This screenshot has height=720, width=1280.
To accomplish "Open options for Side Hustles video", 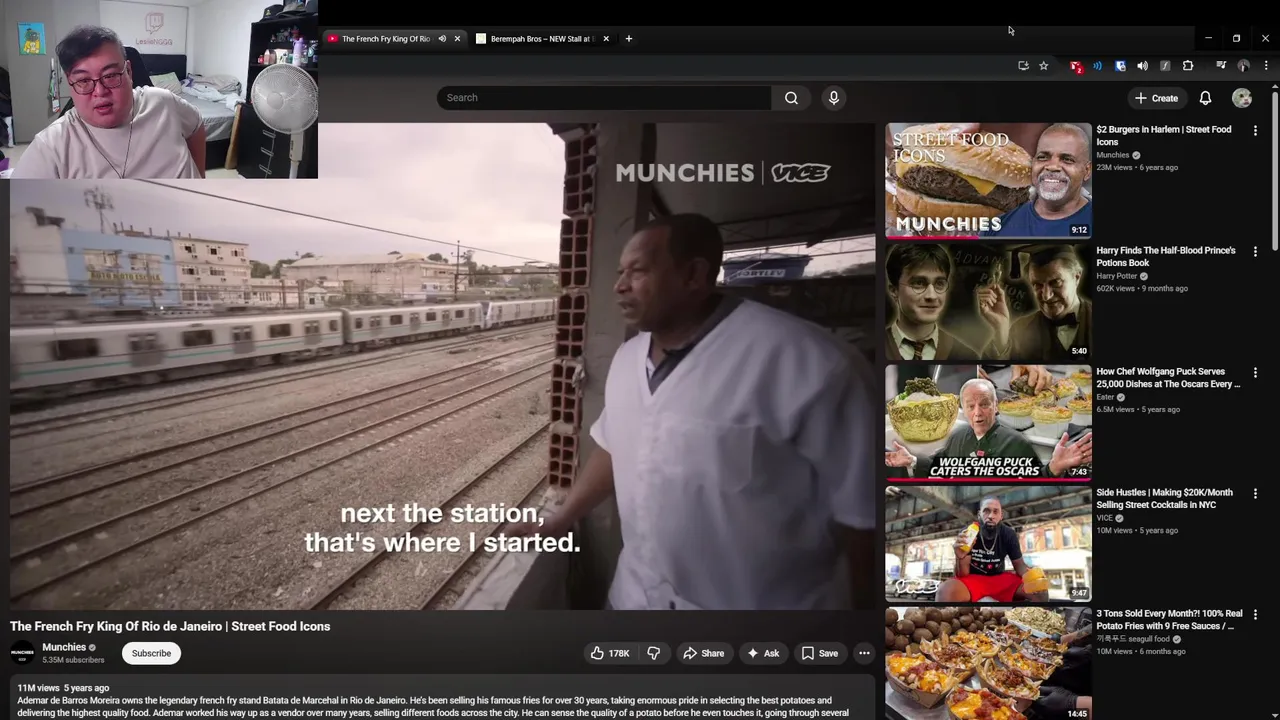I will [1255, 493].
